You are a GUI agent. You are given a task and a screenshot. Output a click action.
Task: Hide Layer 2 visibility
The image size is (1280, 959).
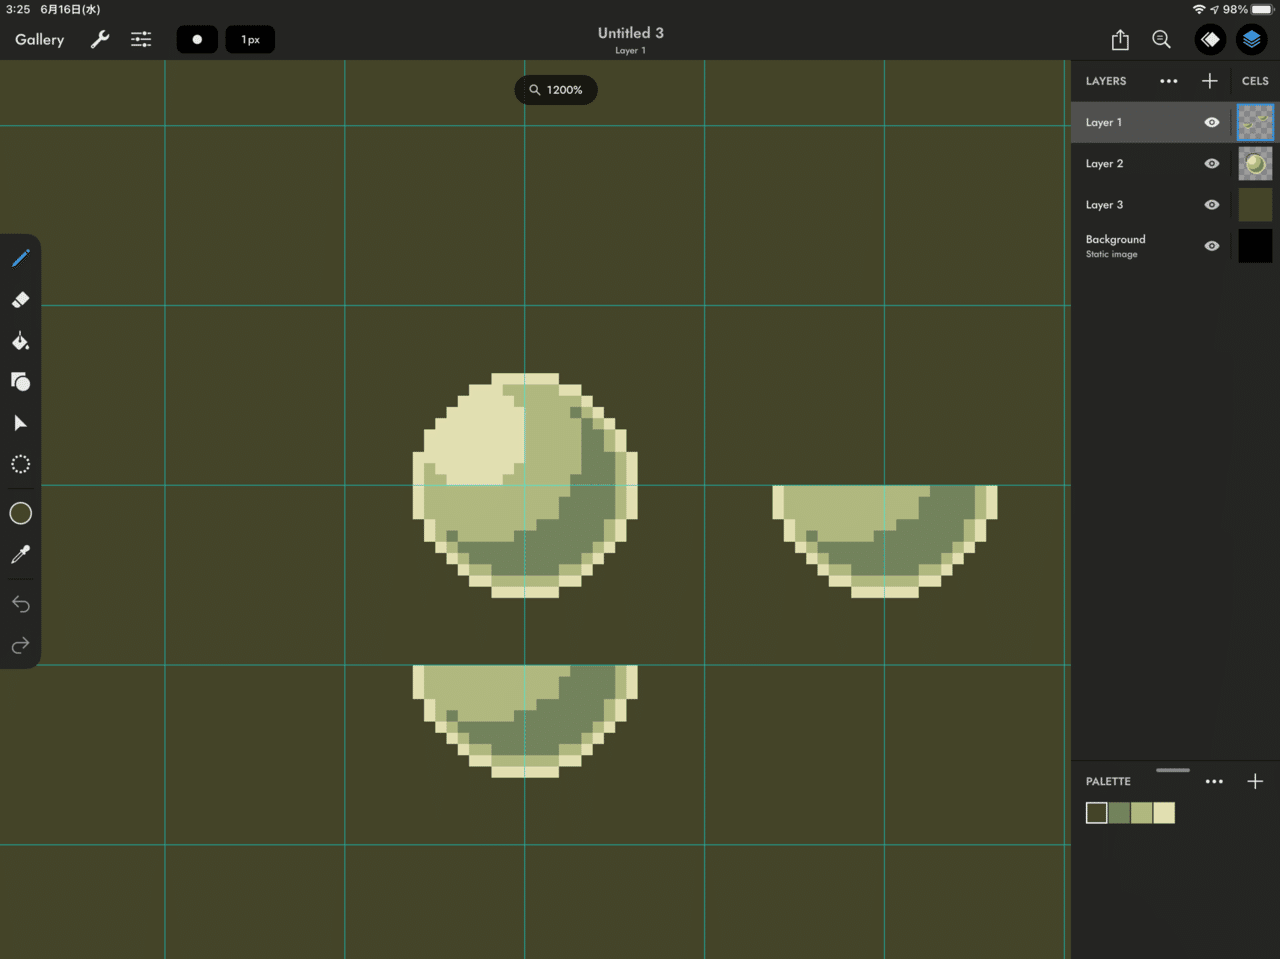(x=1212, y=163)
